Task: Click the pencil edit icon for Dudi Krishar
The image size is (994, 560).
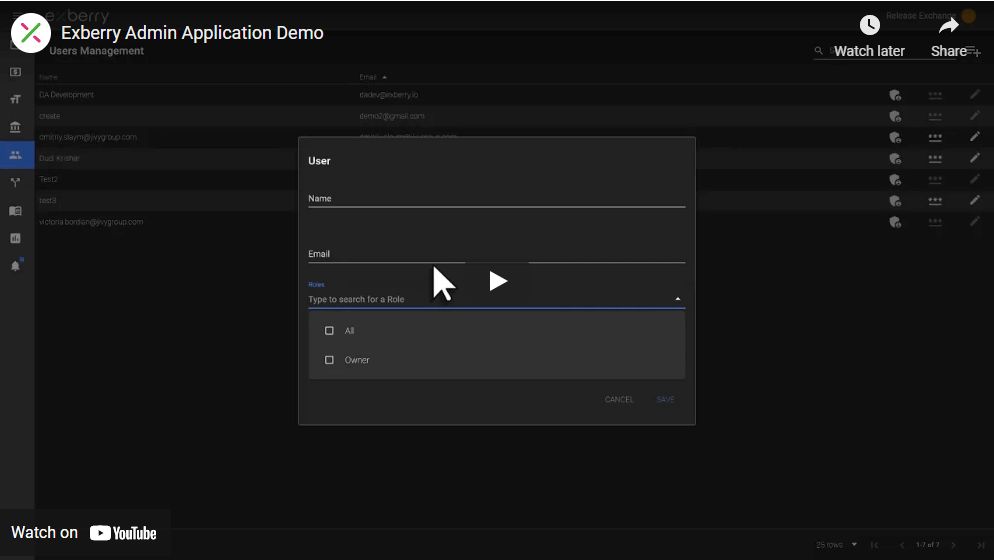Action: (x=975, y=158)
